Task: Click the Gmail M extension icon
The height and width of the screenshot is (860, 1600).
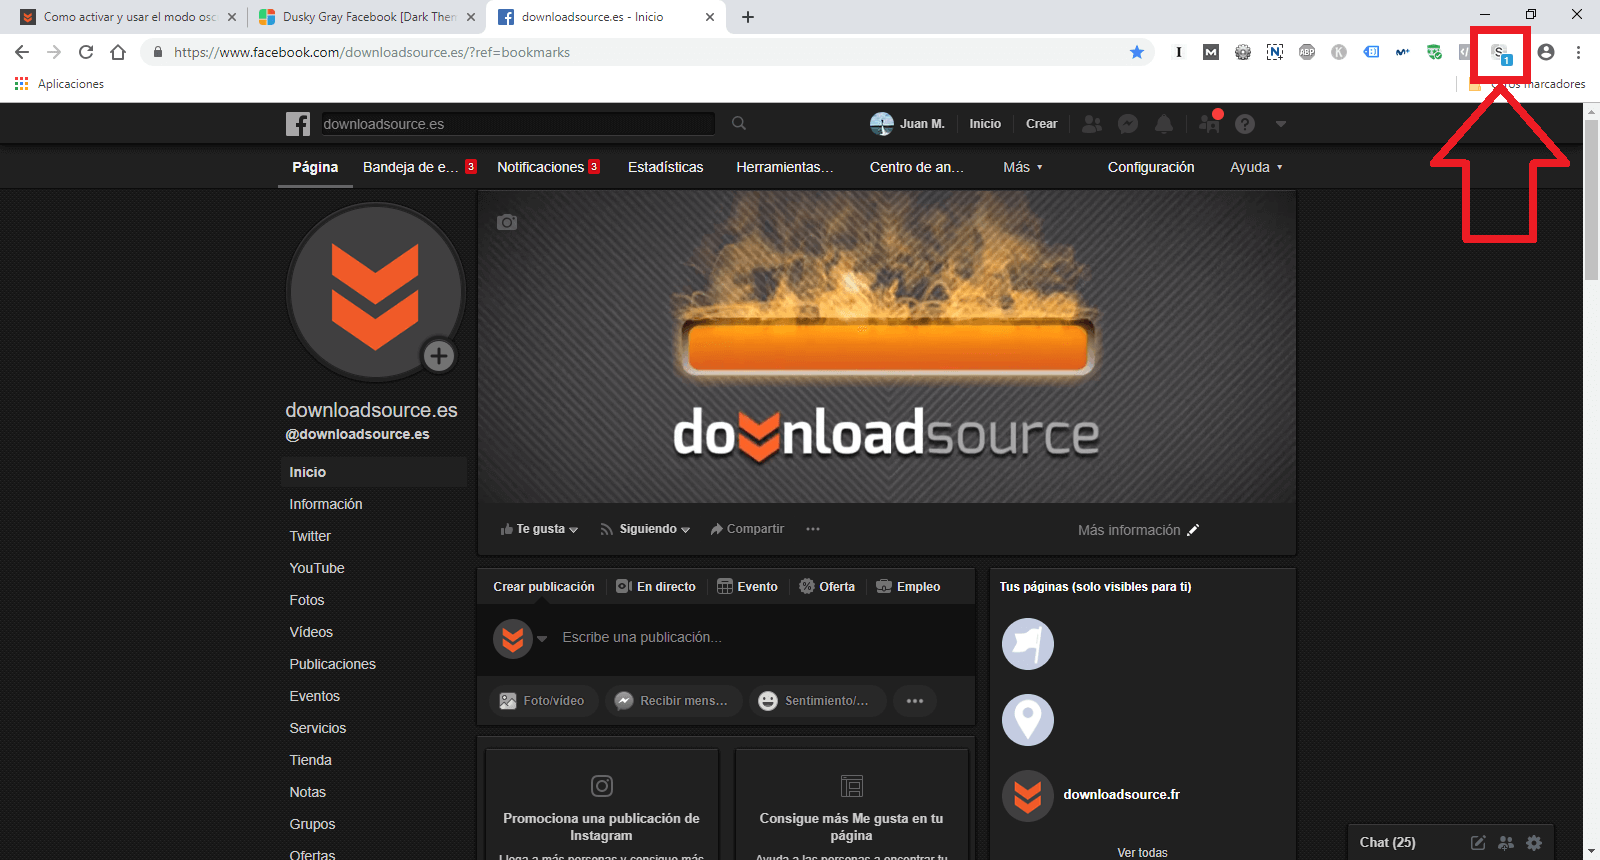Action: 1211,52
